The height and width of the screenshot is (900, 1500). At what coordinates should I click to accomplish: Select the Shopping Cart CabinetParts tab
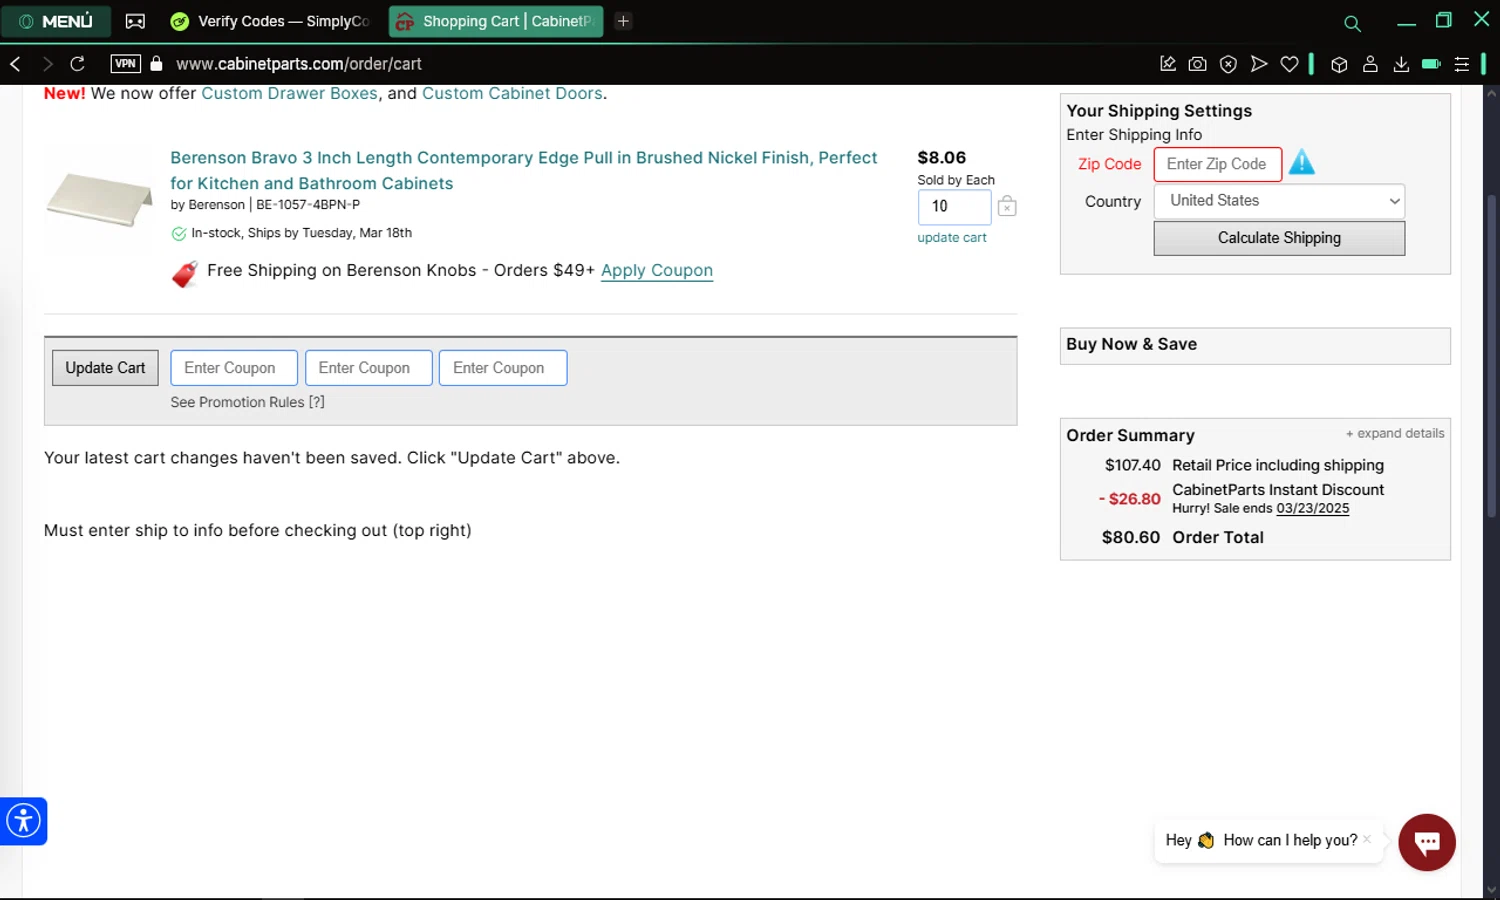pyautogui.click(x=496, y=21)
